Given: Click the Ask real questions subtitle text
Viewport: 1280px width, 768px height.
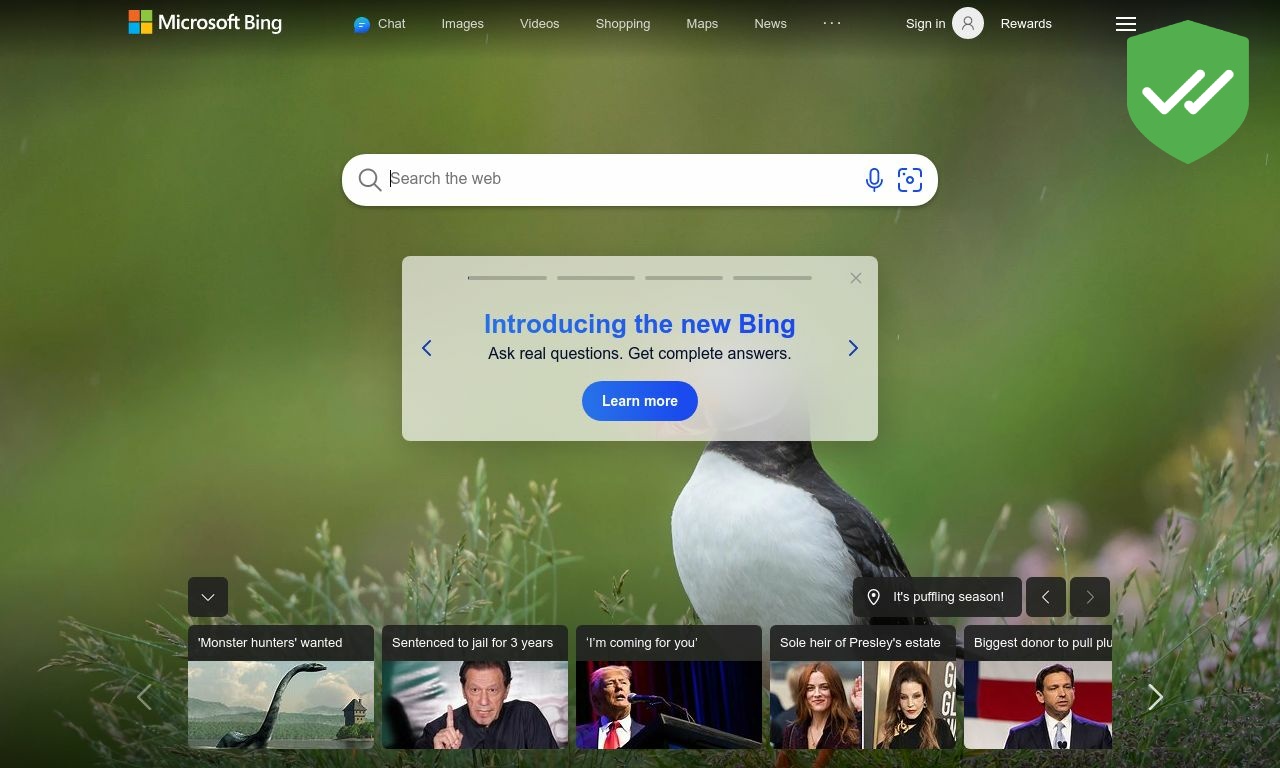Looking at the screenshot, I should (640, 353).
